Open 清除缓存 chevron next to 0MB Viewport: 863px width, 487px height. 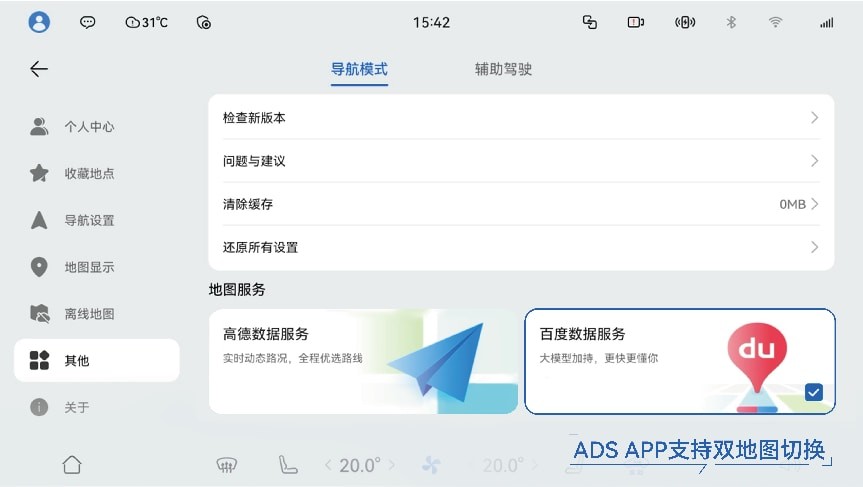pyautogui.click(x=815, y=204)
